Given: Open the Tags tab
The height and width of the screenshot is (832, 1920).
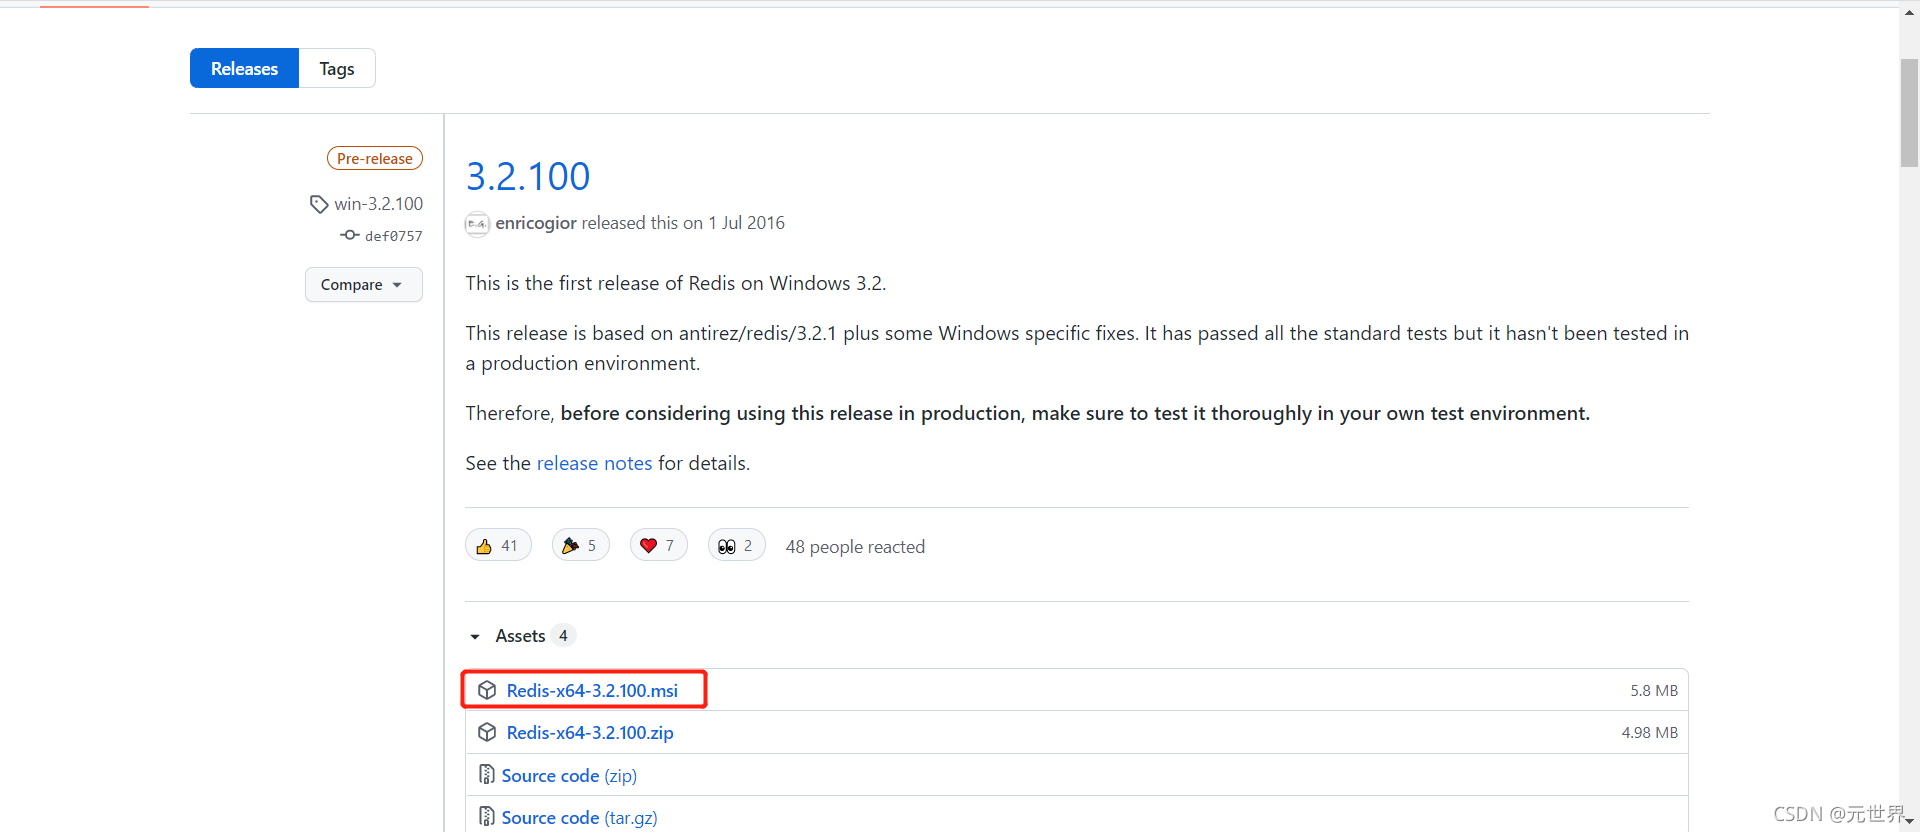Looking at the screenshot, I should click(x=337, y=68).
